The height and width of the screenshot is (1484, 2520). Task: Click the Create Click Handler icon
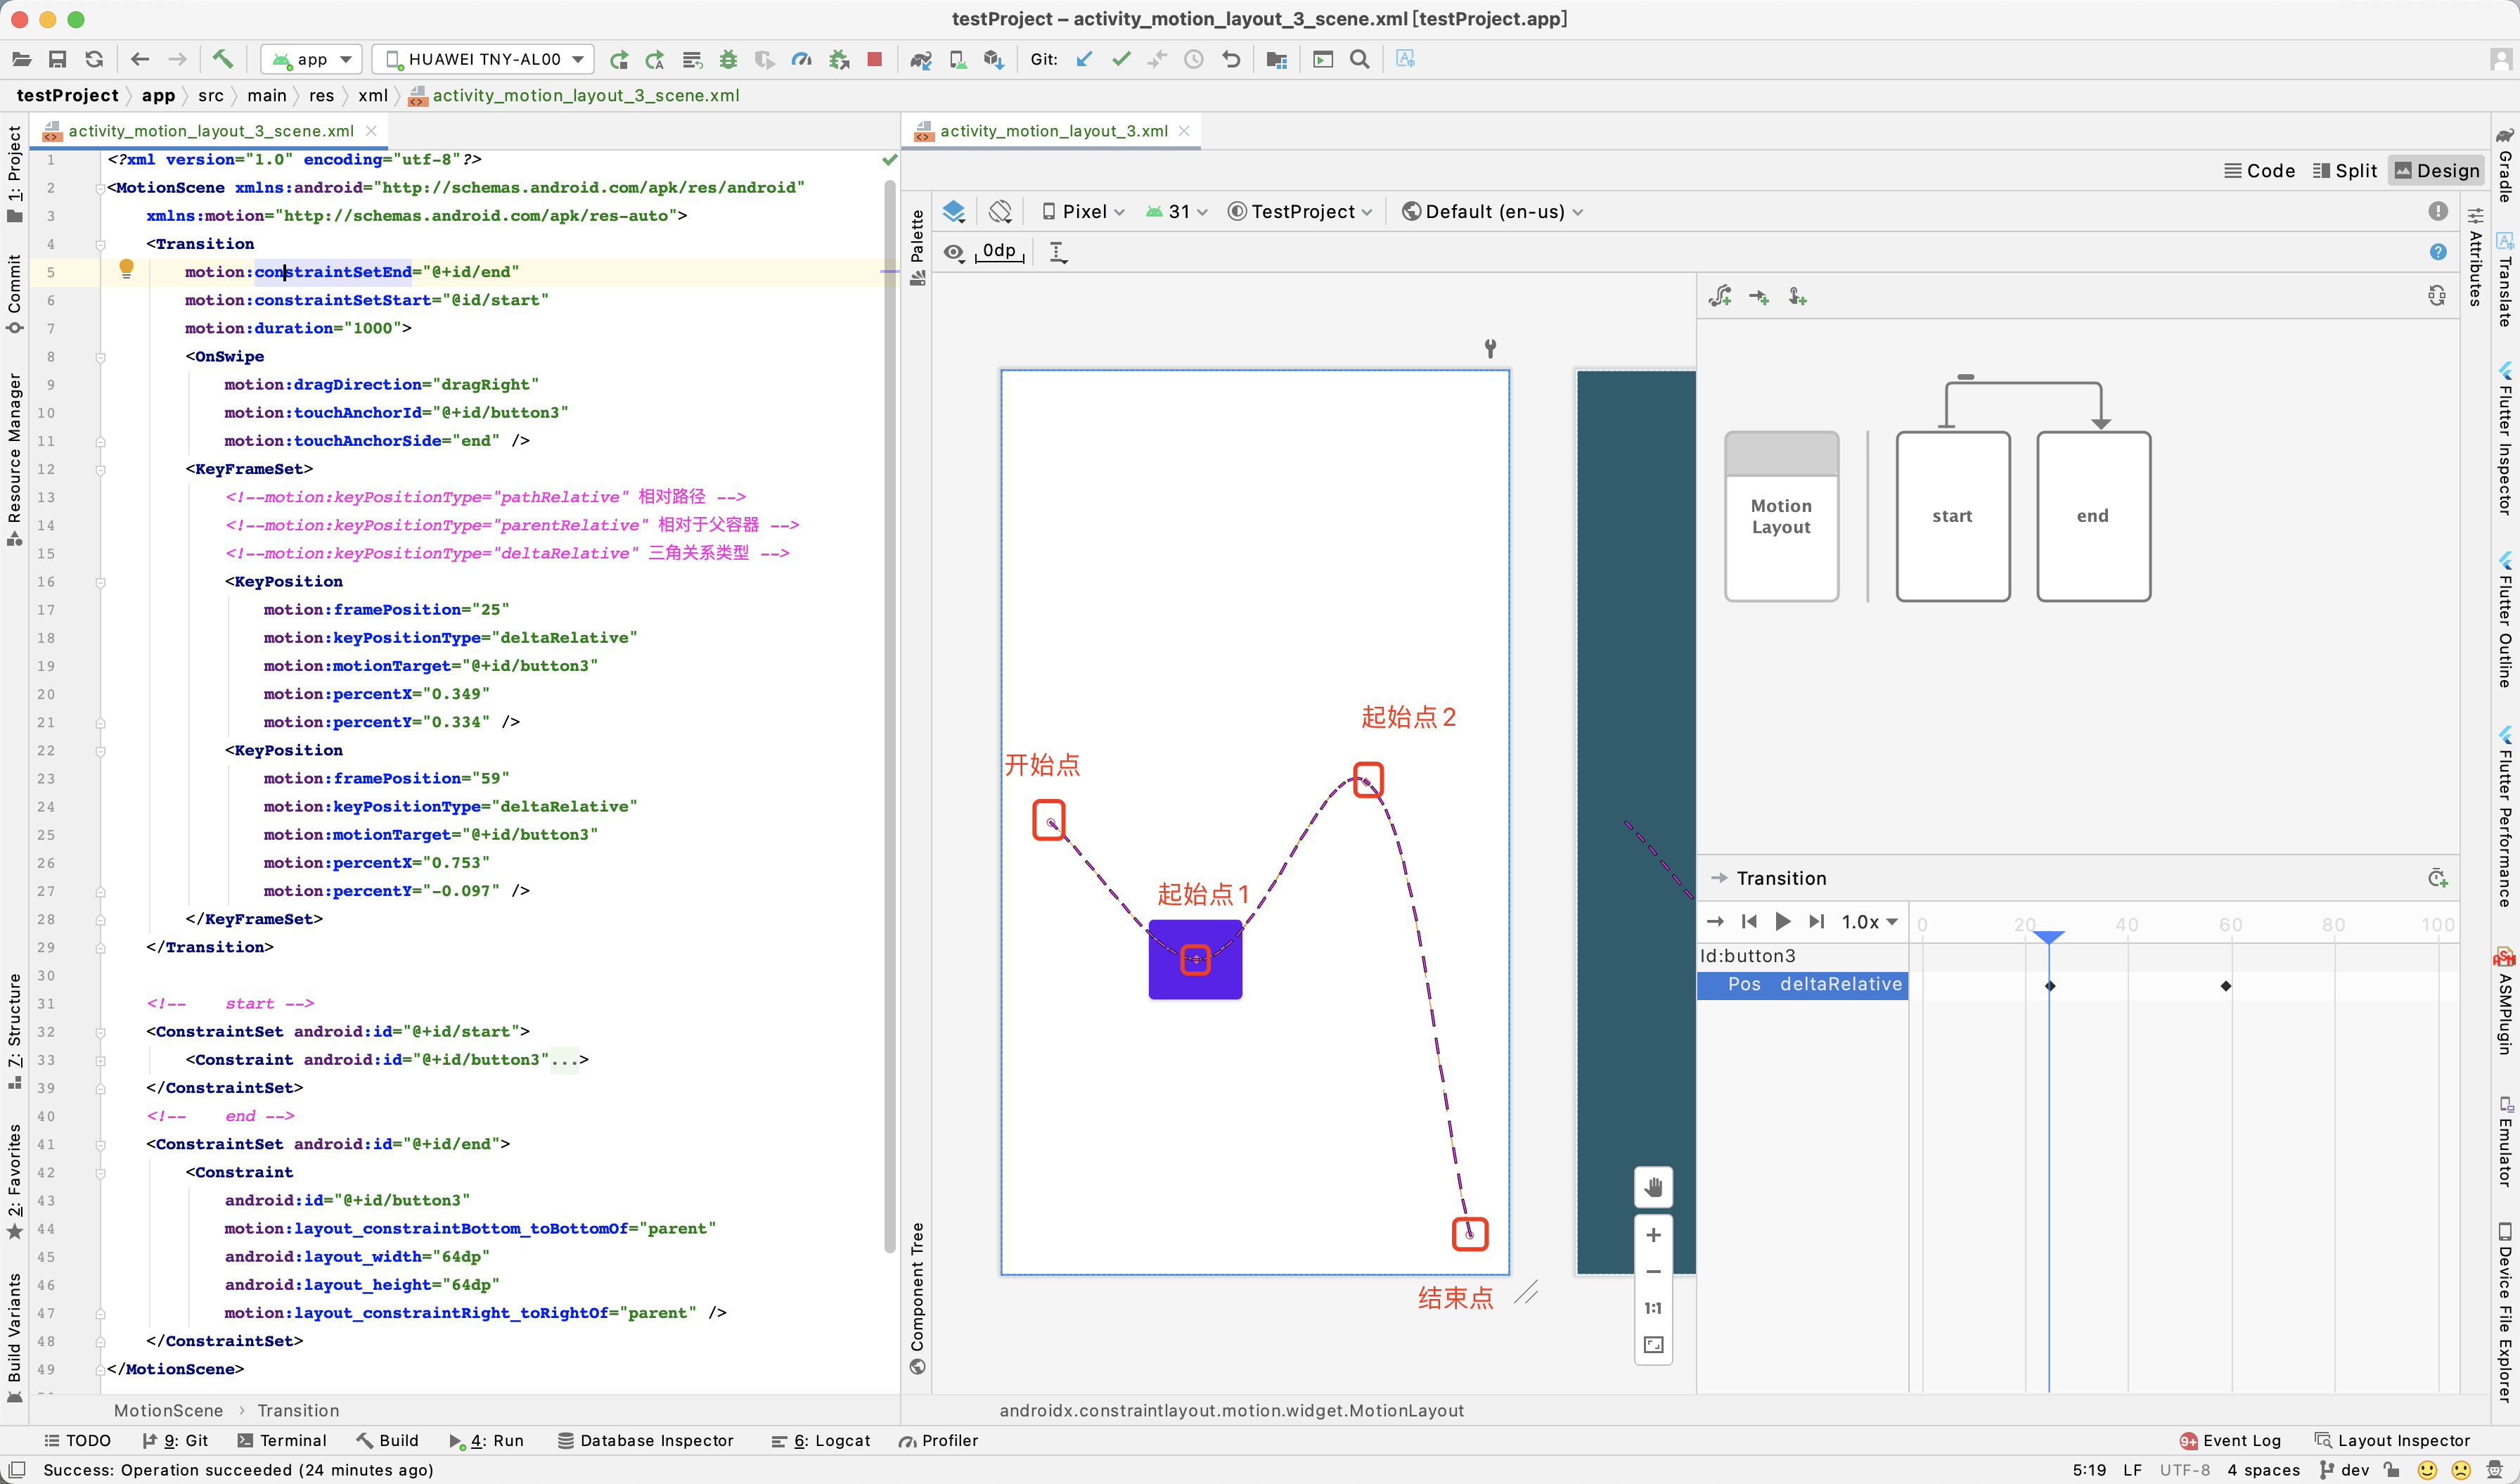(1797, 296)
